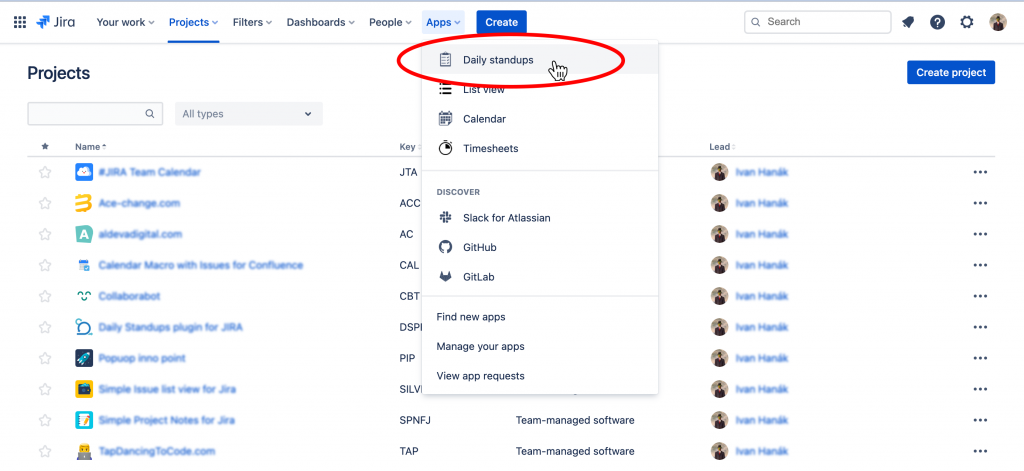1024x471 pixels.
Task: Focus the project search input field
Action: tap(95, 114)
